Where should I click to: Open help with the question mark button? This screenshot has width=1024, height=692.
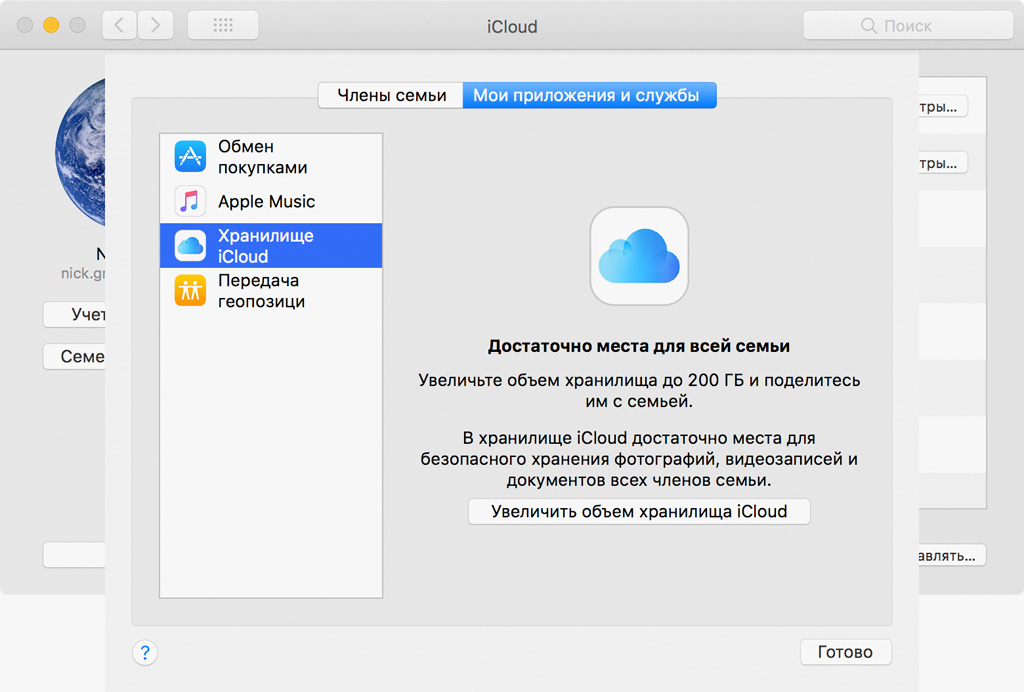[145, 652]
